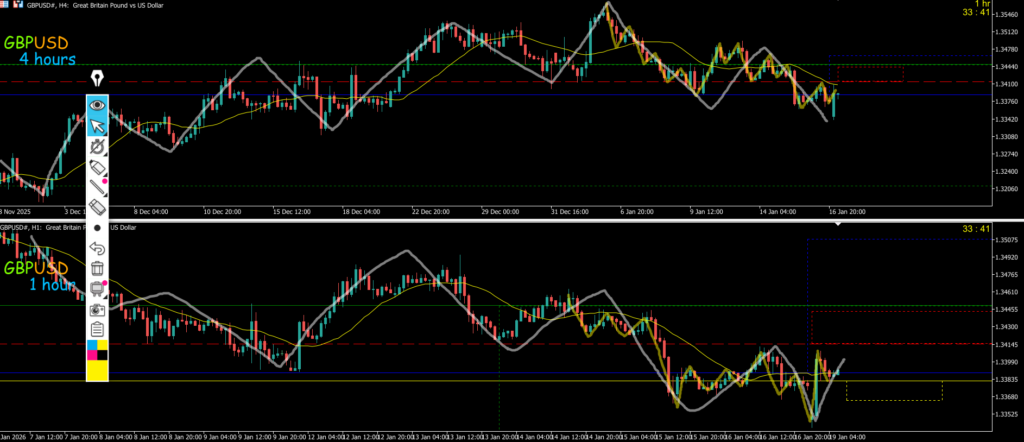
Task: Pick the cyan color swatch
Action: point(92,345)
